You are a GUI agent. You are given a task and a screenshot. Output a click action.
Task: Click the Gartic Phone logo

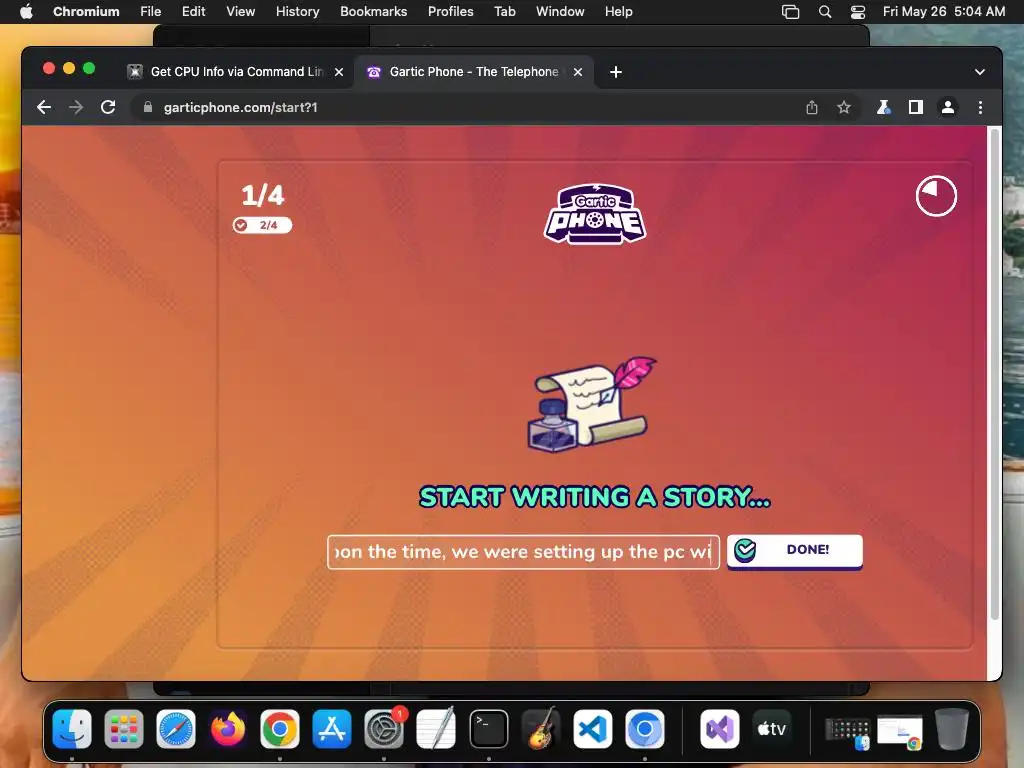click(595, 214)
